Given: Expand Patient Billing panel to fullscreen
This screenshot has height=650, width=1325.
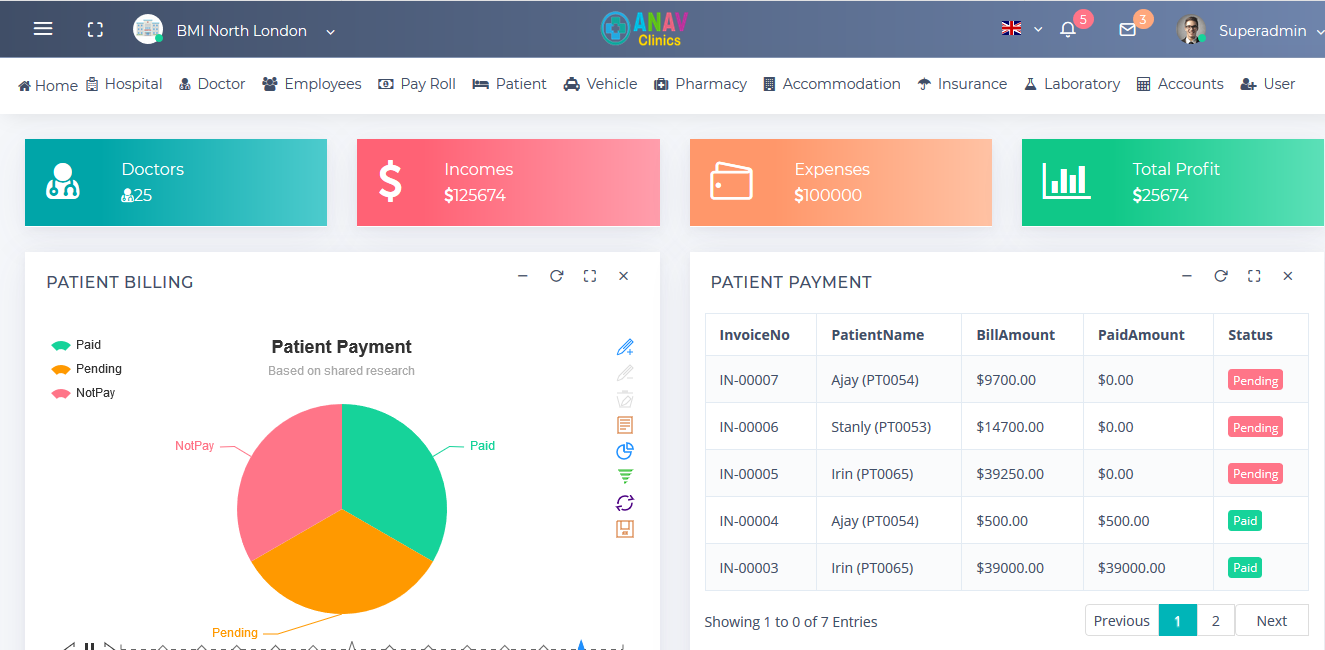Looking at the screenshot, I should click(x=590, y=276).
